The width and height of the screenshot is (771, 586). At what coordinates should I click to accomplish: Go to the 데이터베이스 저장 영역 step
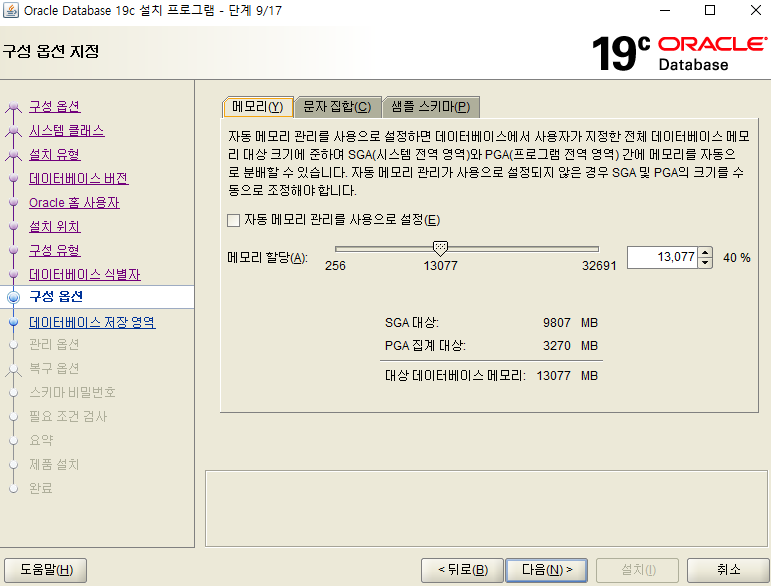92,322
